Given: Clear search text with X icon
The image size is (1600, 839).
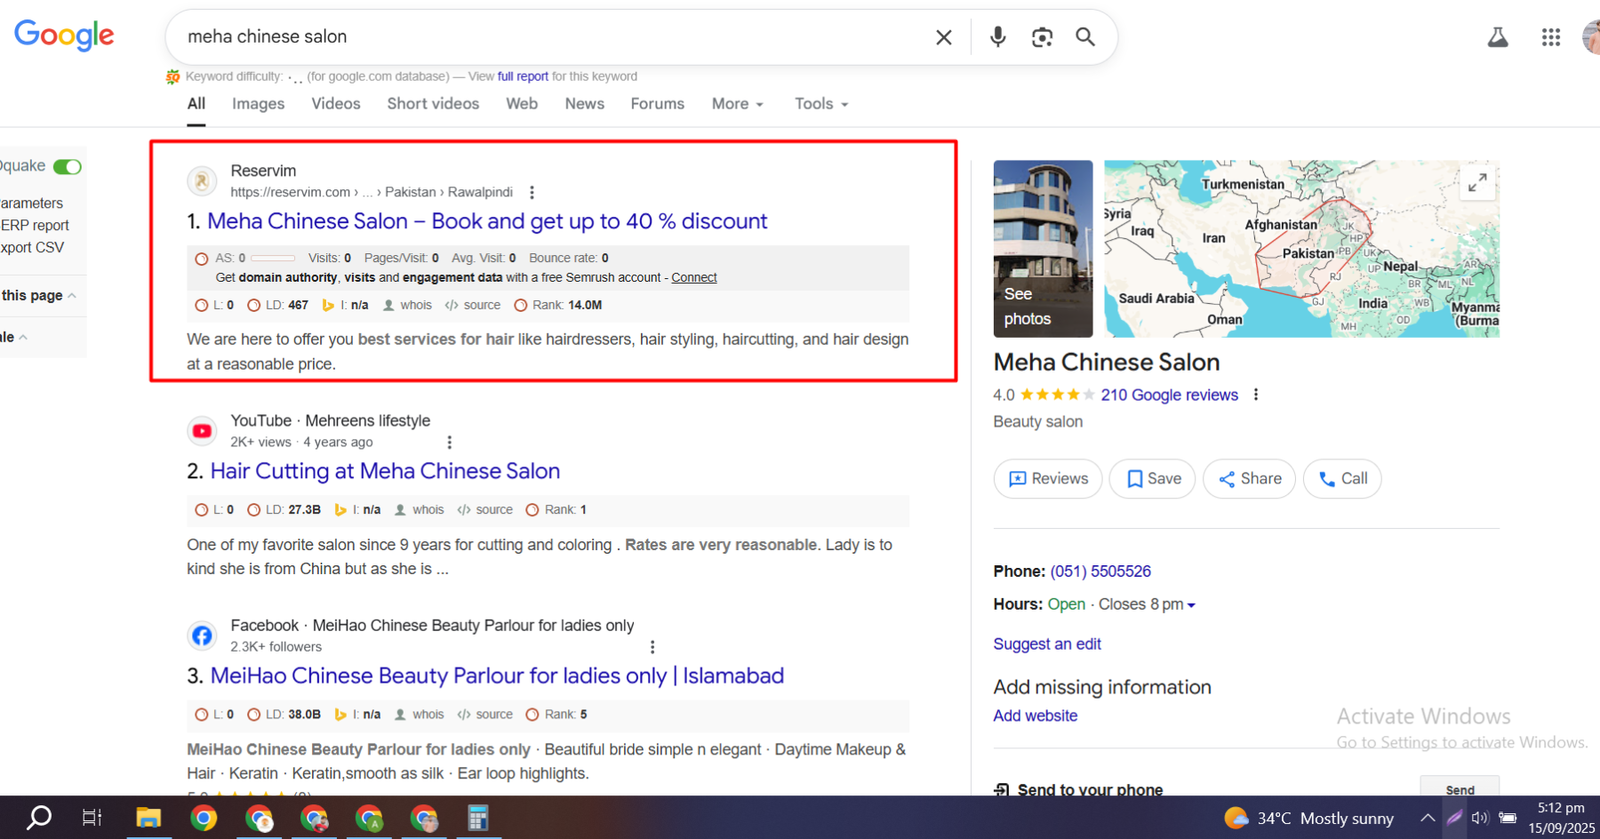Looking at the screenshot, I should click(x=943, y=37).
